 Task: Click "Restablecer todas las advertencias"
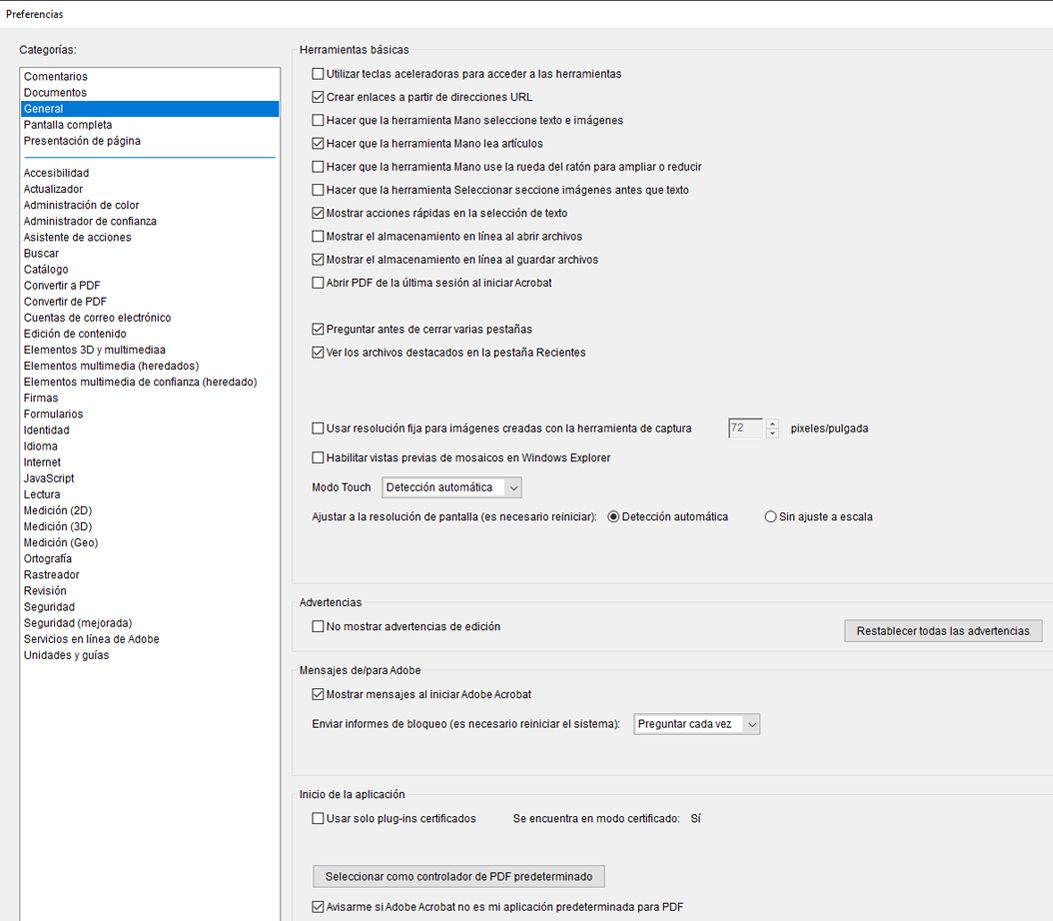[943, 631]
